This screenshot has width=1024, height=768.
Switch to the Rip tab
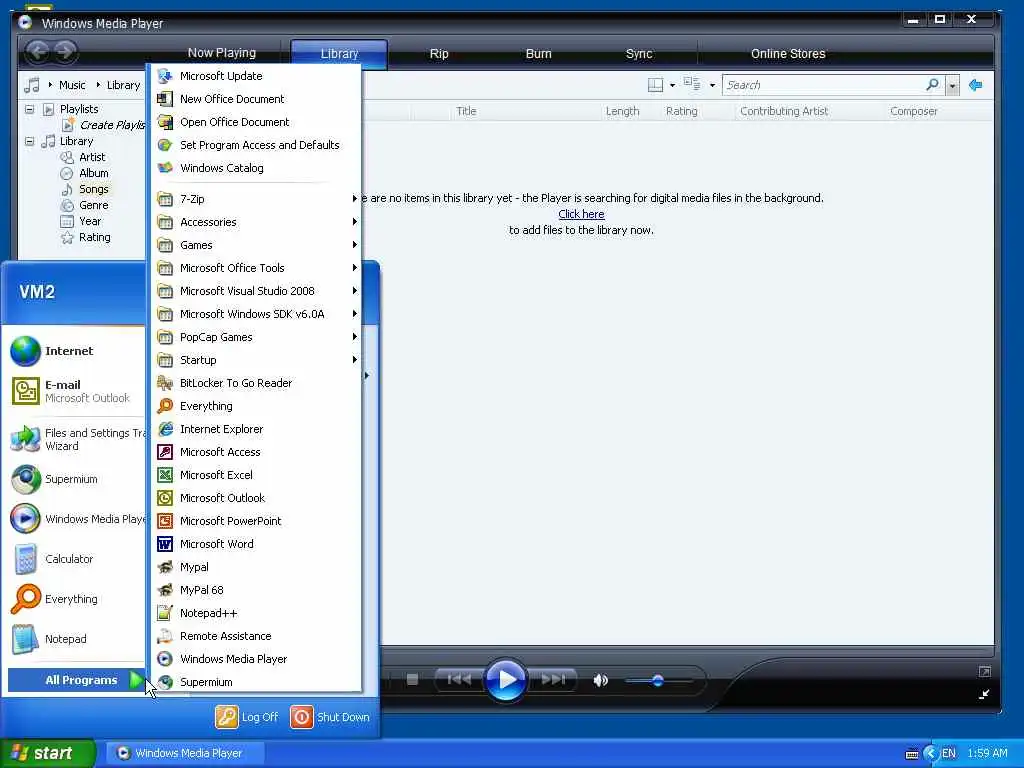(439, 54)
